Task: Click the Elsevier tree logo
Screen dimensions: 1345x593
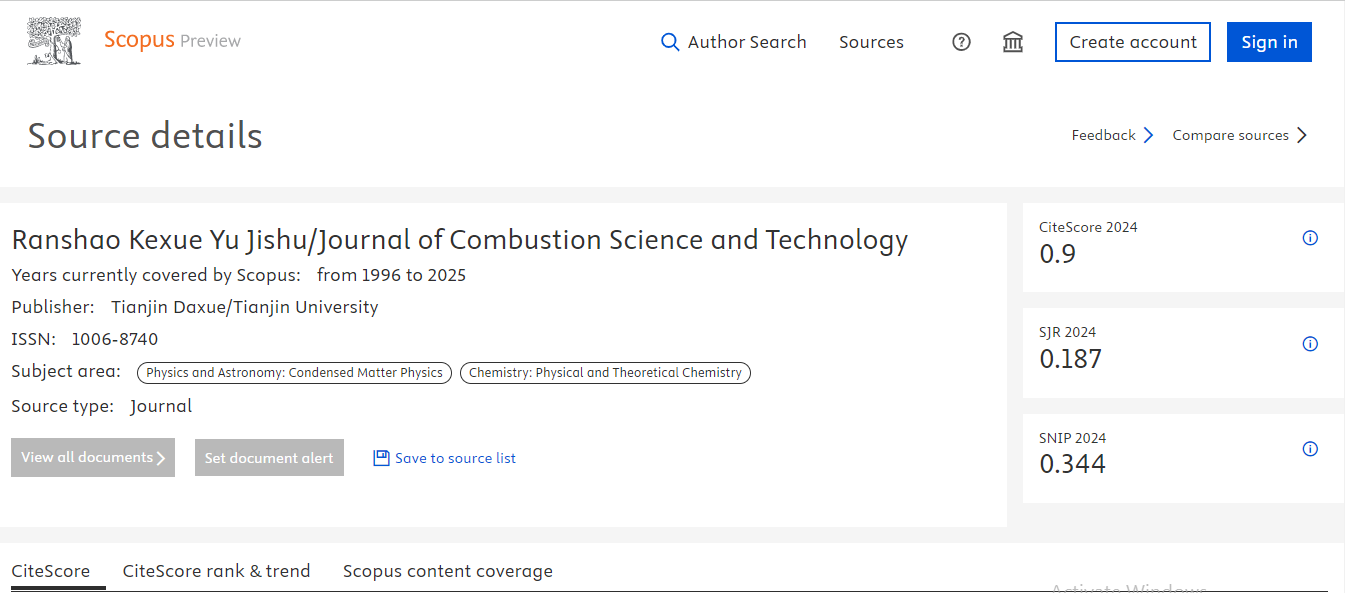Action: coord(54,41)
